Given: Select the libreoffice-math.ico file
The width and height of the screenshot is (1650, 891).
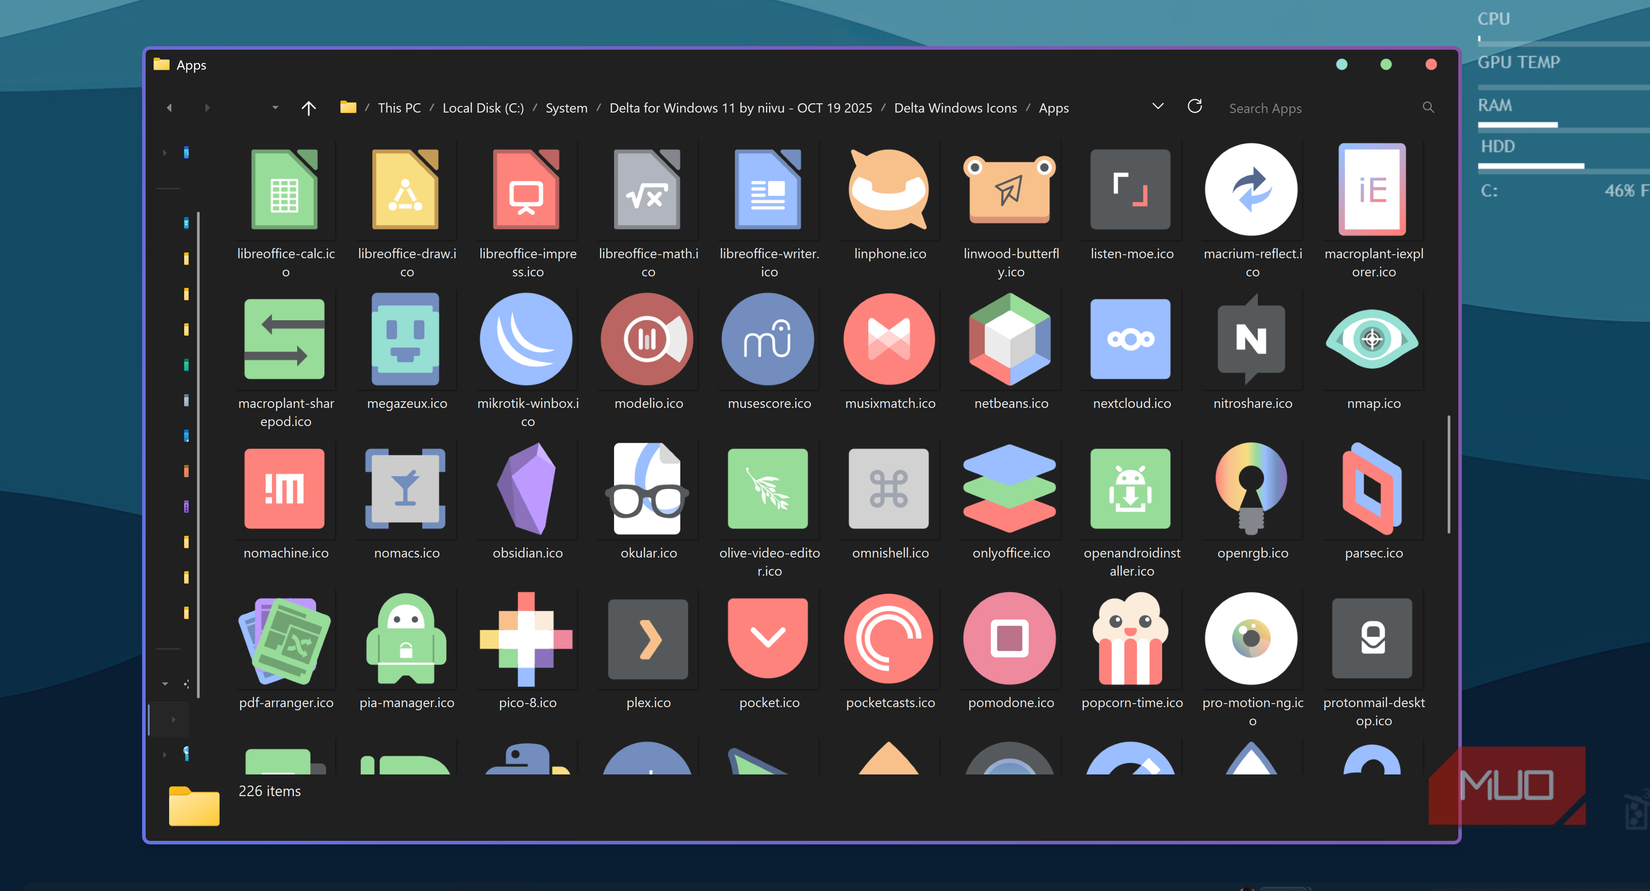Looking at the screenshot, I should click(648, 190).
